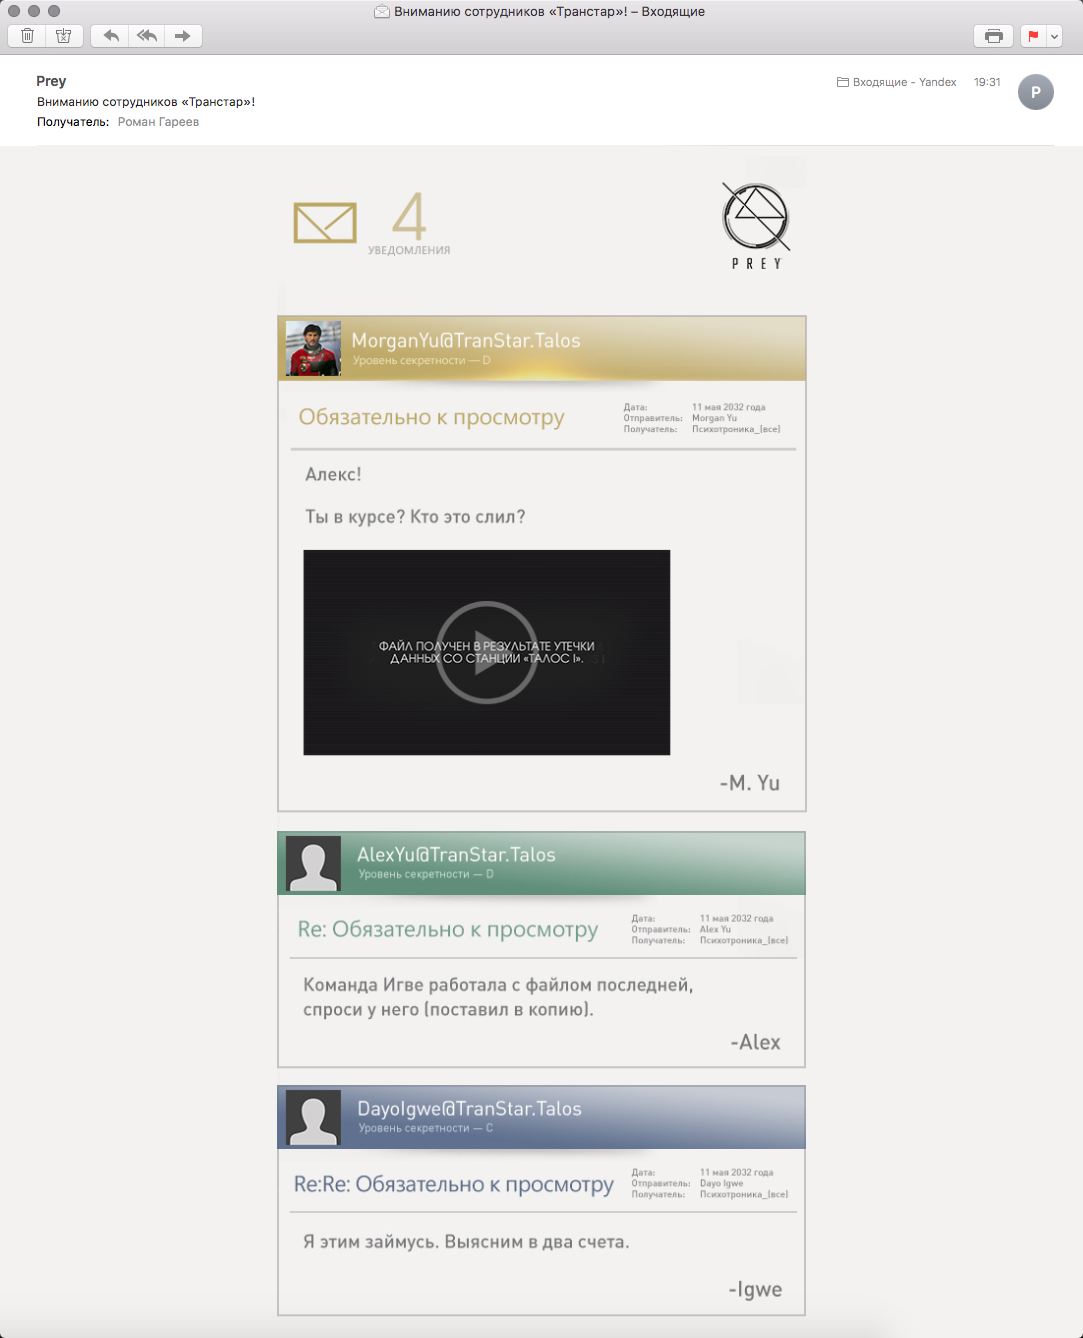Click sender name "Dayo Igwe" in third card
This screenshot has height=1338, width=1083.
point(721,1183)
